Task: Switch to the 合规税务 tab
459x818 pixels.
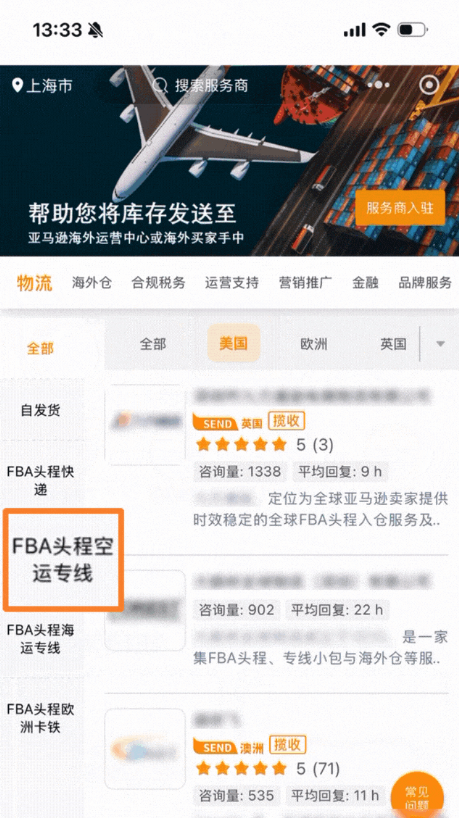Action: tap(158, 283)
